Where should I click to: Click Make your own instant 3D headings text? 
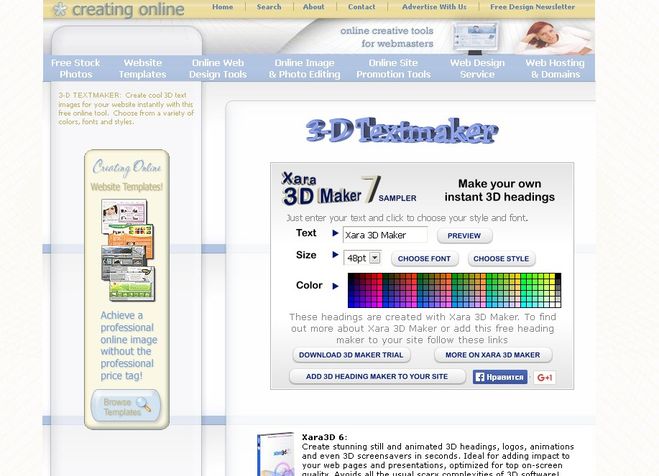tap(499, 190)
